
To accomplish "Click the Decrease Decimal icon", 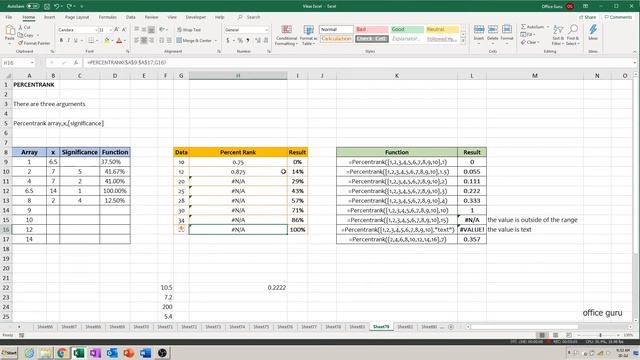I will [x=266, y=40].
